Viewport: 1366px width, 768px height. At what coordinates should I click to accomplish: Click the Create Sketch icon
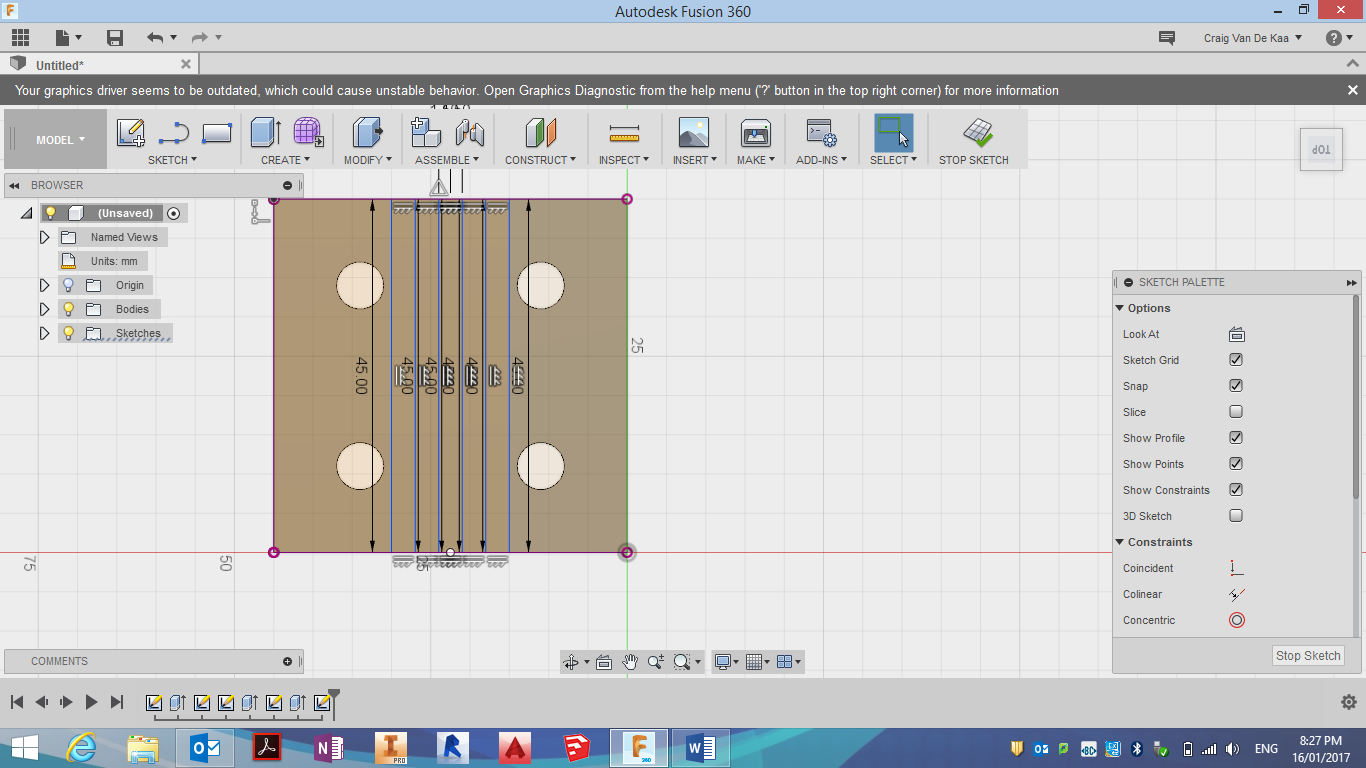tap(131, 132)
